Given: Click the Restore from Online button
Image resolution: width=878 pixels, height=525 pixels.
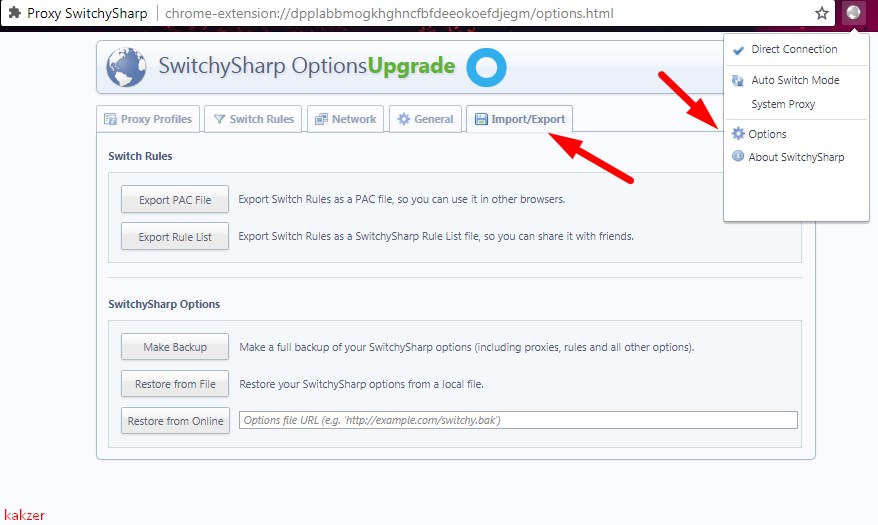Looking at the screenshot, I should click(175, 420).
